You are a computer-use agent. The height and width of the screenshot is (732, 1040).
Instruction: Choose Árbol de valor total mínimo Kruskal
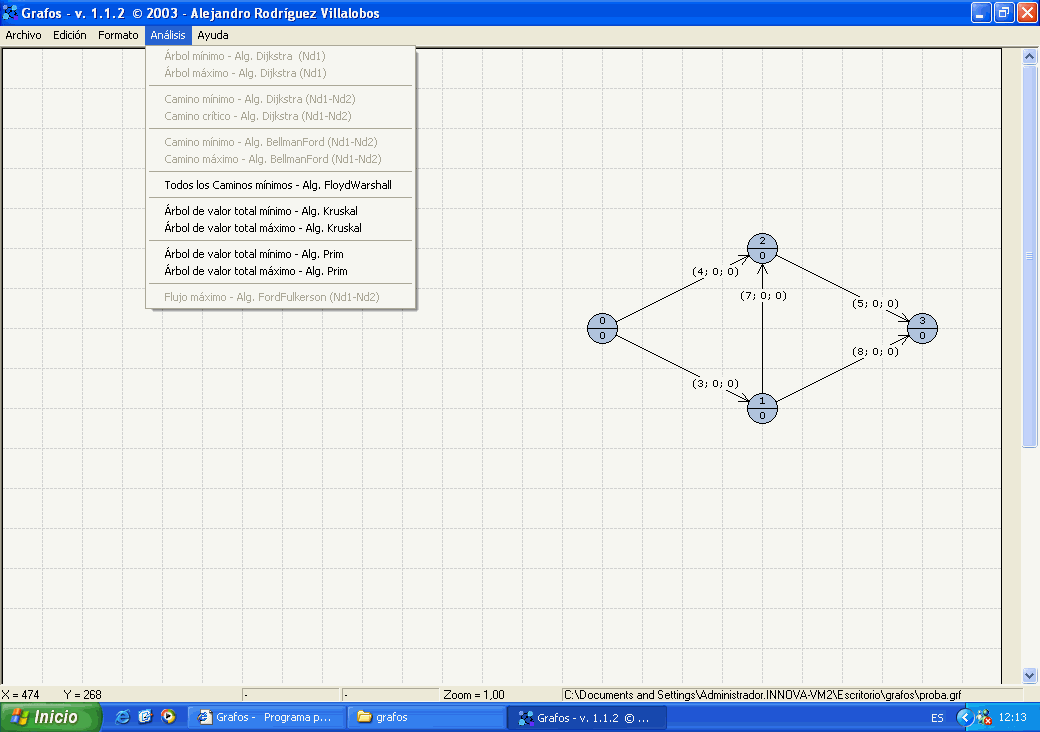tap(261, 211)
